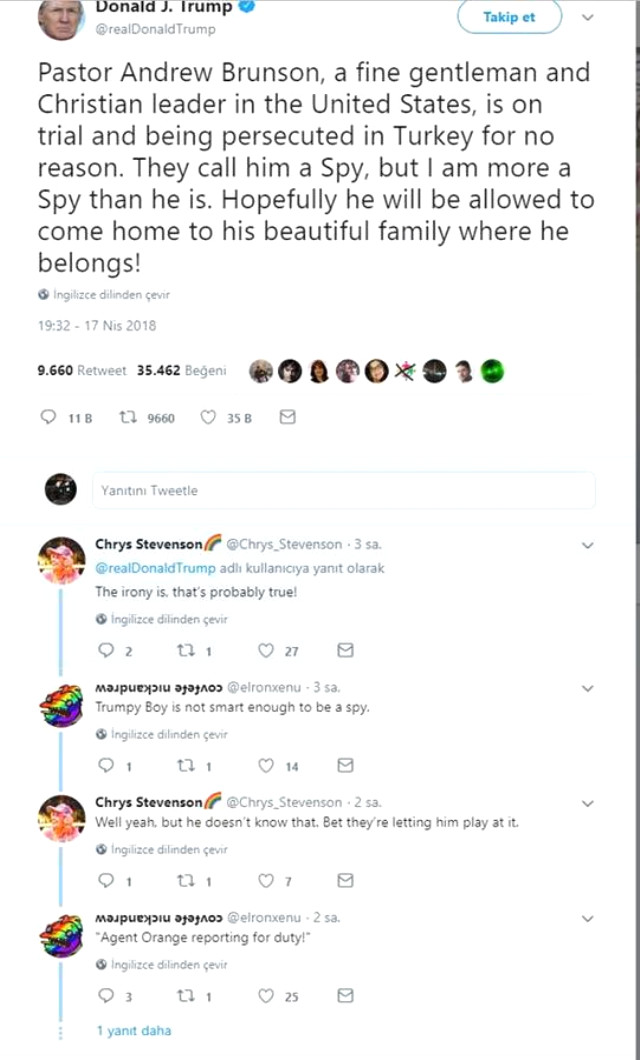This screenshot has width=640, height=1060.
Task: Click the Takip et follow button
Action: [x=509, y=17]
